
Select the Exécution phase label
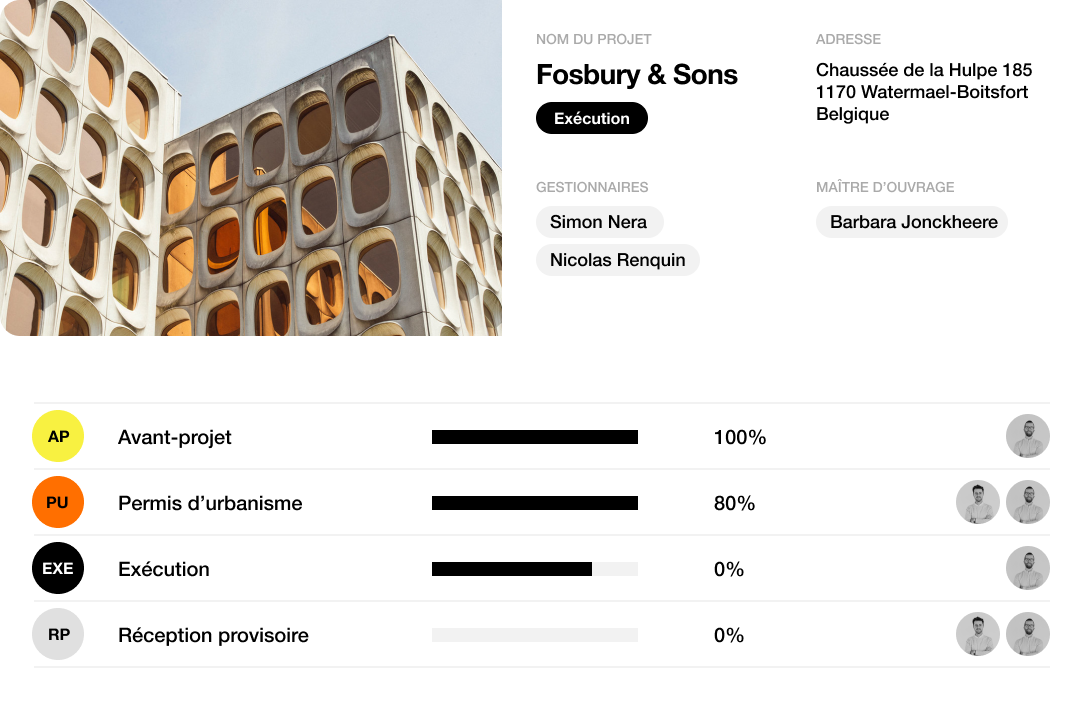click(x=163, y=568)
